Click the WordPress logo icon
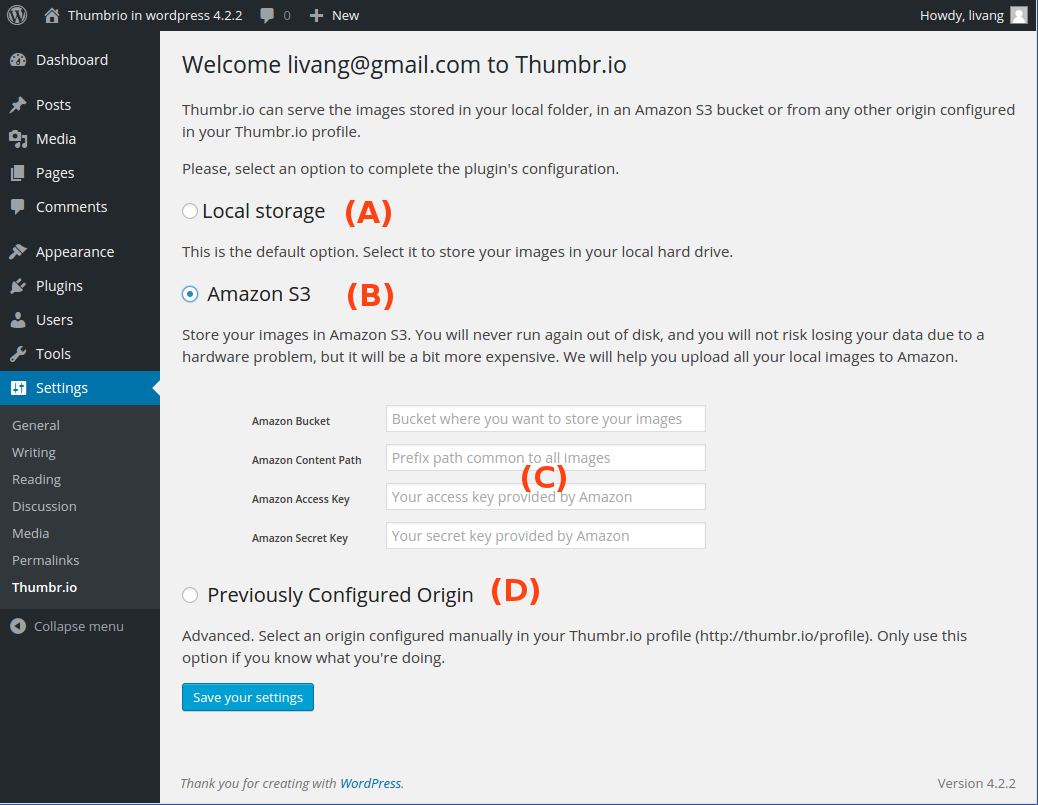1038x805 pixels. click(17, 15)
